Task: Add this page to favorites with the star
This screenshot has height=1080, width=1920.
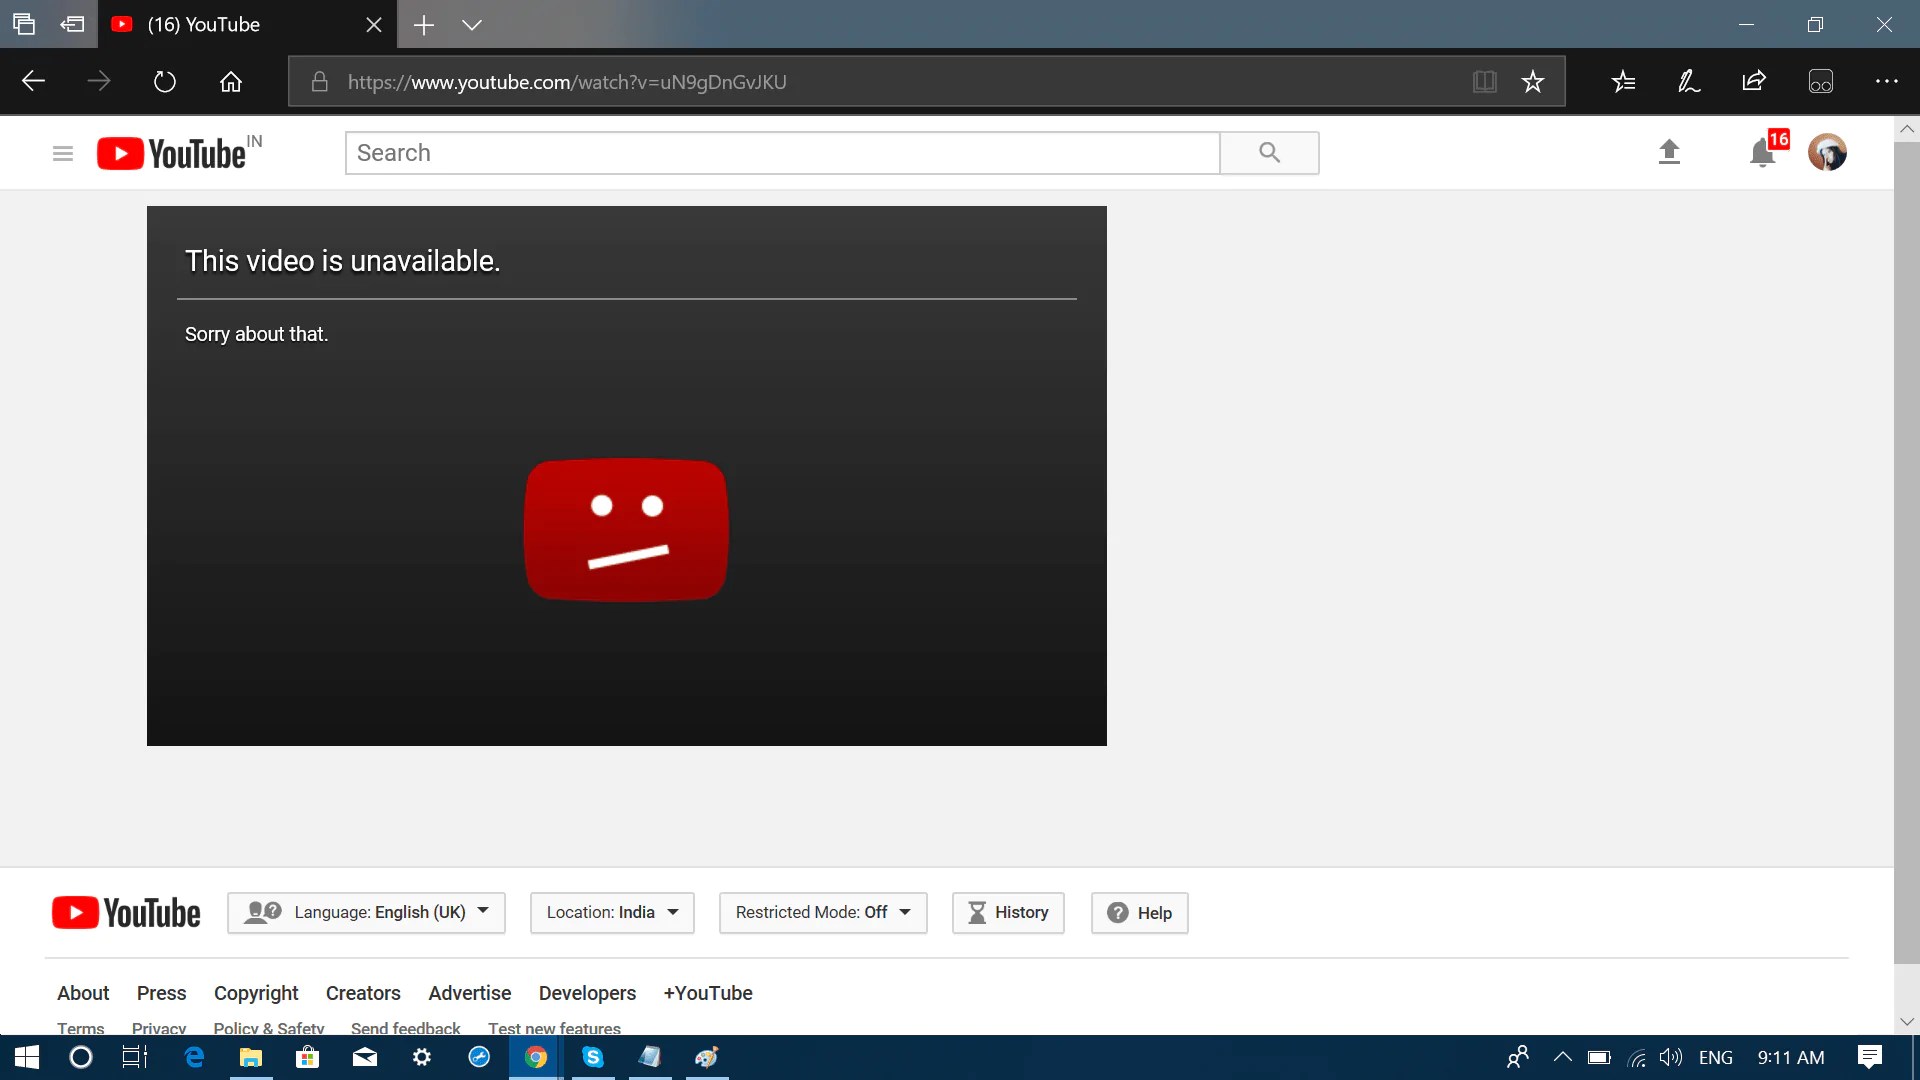Action: coord(1533,81)
